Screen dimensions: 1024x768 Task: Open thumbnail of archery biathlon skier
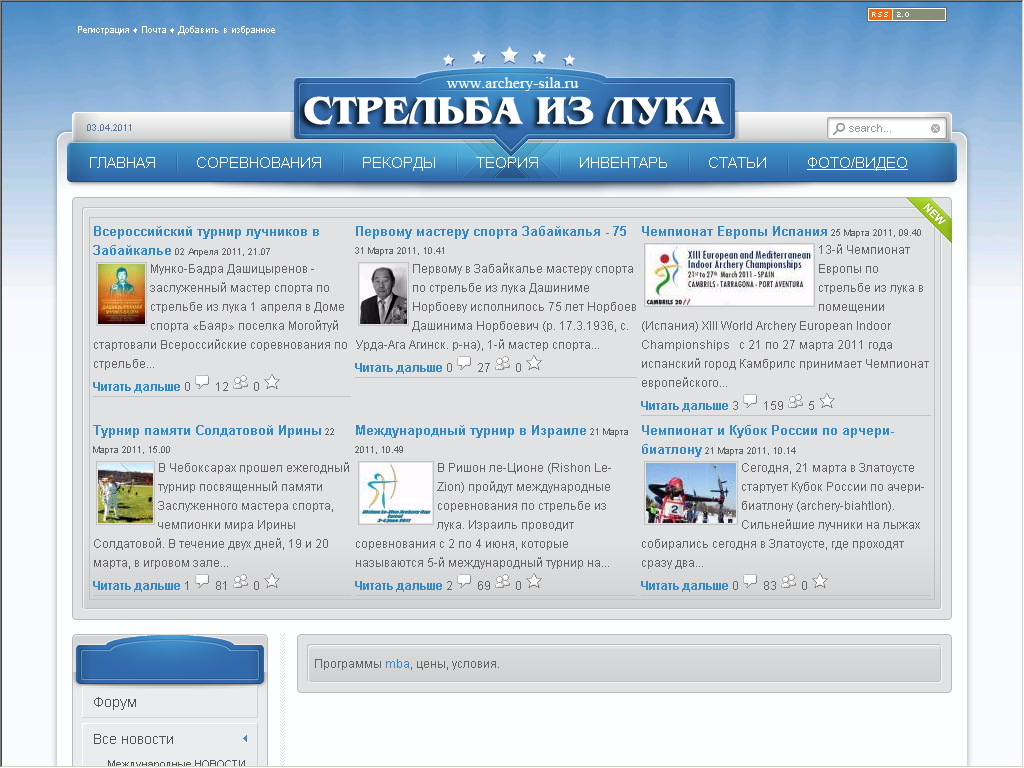point(690,494)
